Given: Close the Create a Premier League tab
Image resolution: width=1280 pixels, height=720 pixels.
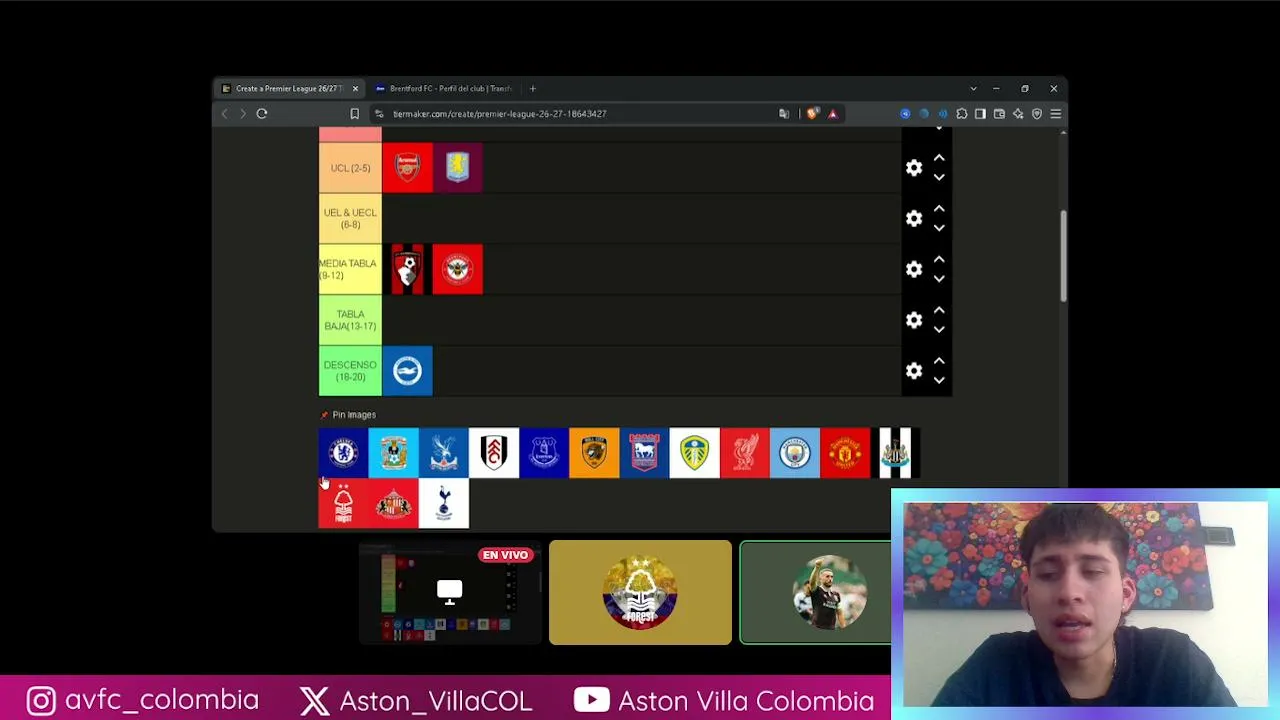Looking at the screenshot, I should point(355,89).
